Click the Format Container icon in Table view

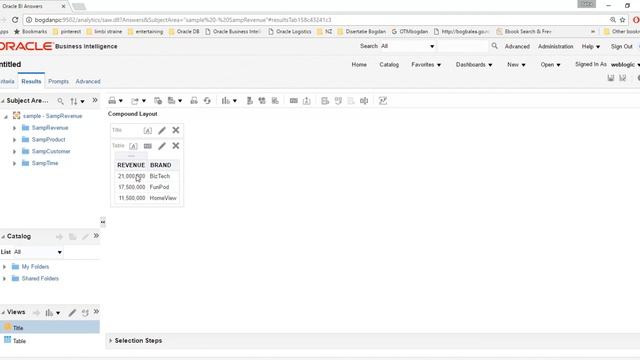(133, 146)
